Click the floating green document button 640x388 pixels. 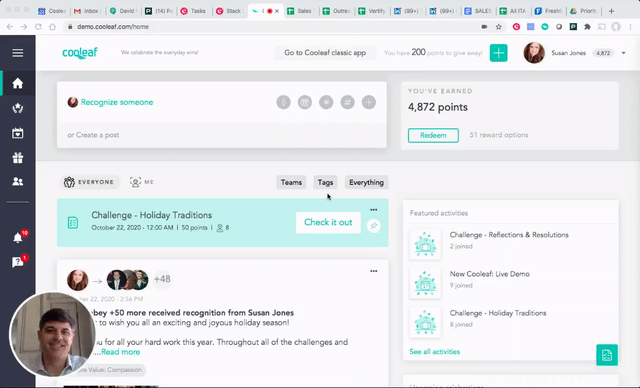[607, 355]
